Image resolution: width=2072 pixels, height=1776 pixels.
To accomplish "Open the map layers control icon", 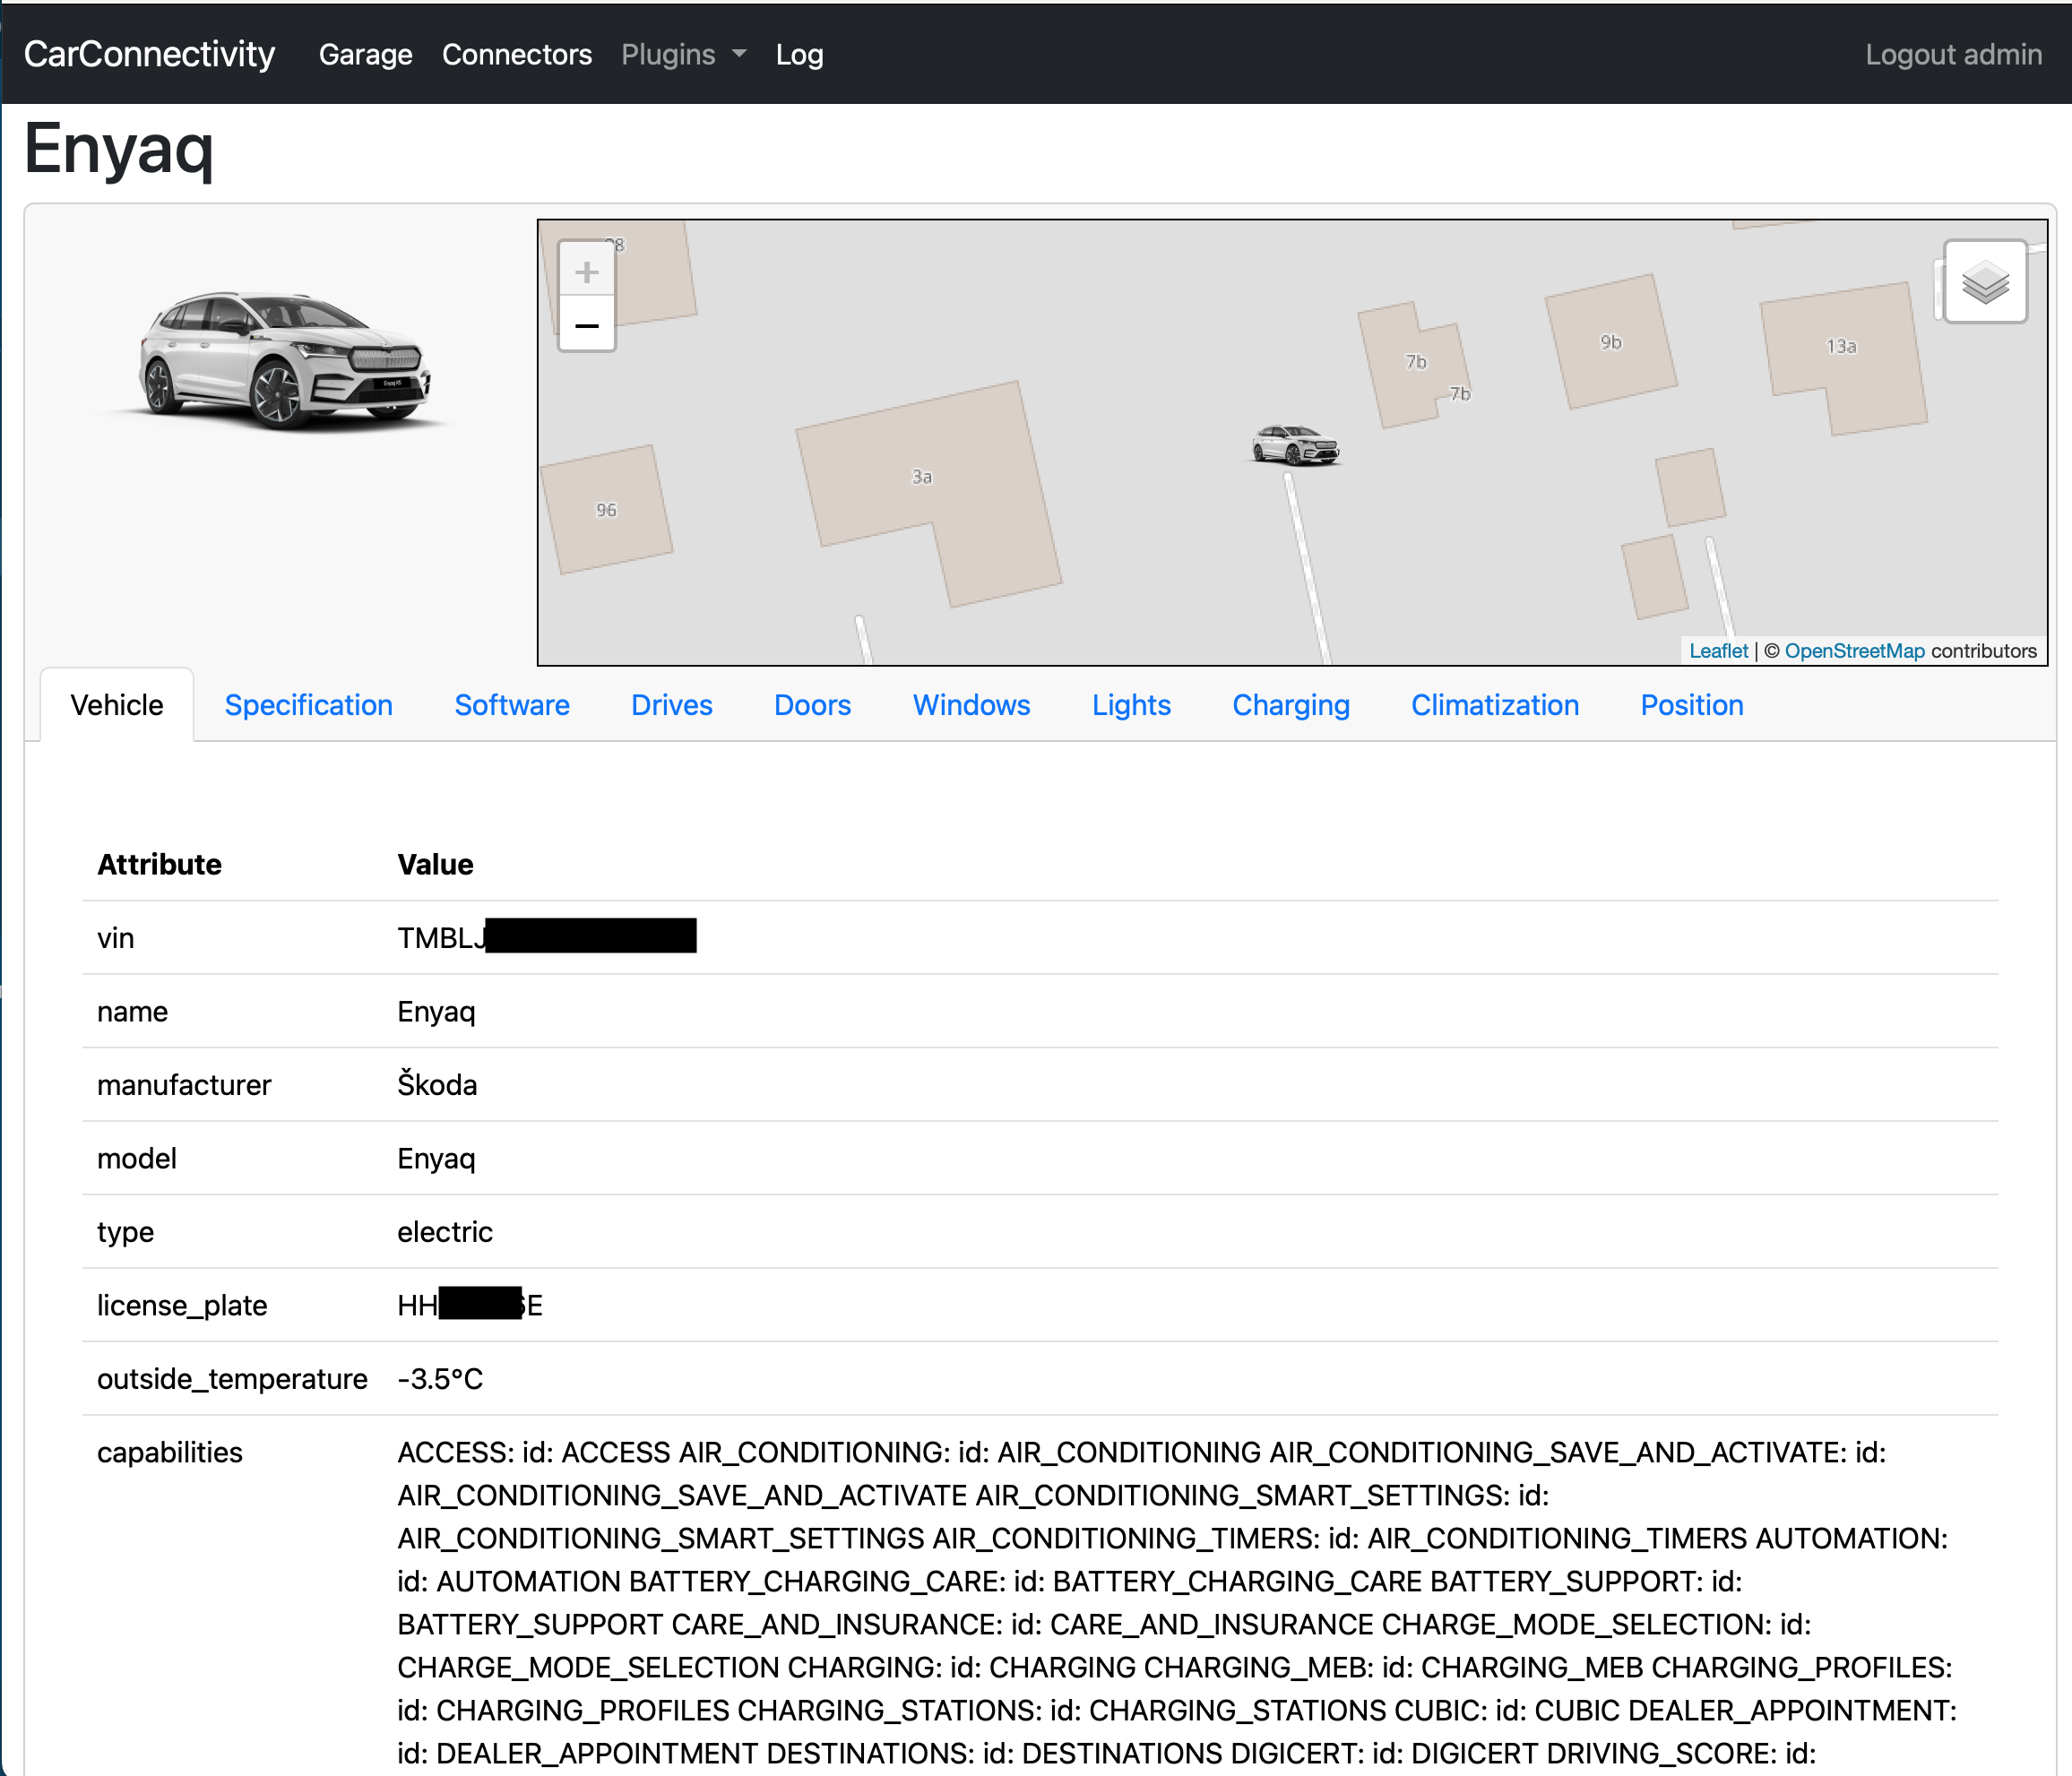I will point(1984,282).
